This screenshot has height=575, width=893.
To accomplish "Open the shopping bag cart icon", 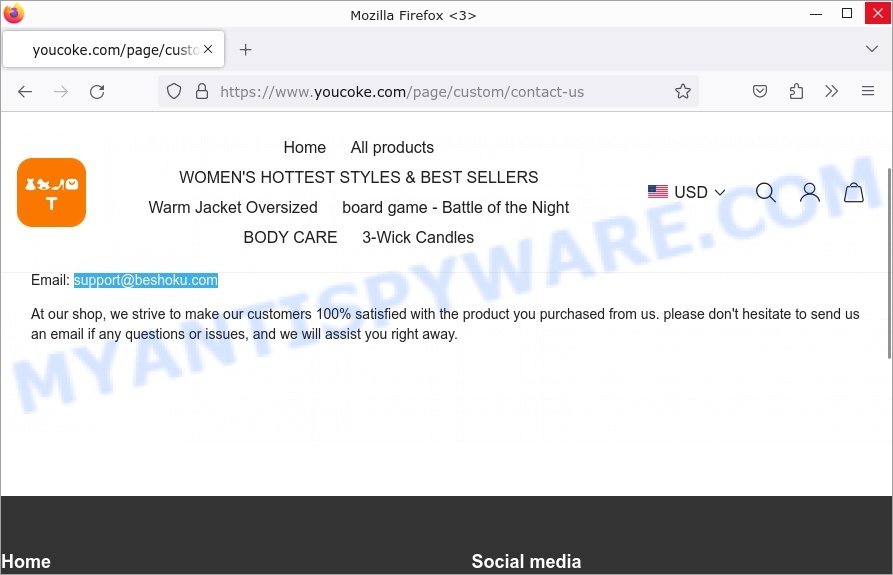I will 853,192.
